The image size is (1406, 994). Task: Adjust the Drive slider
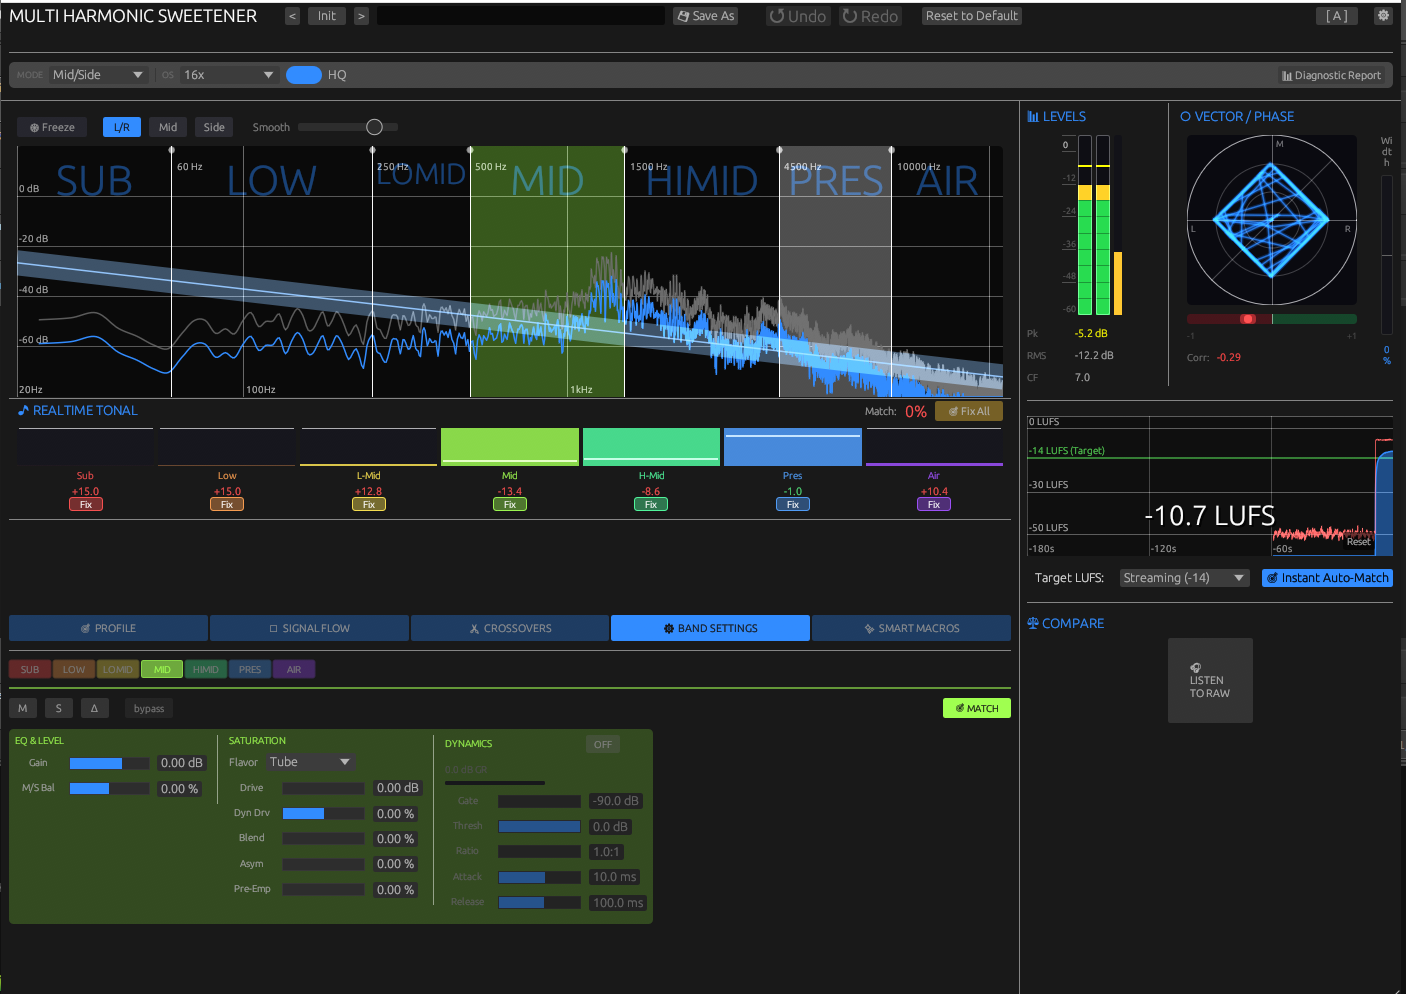tap(323, 788)
